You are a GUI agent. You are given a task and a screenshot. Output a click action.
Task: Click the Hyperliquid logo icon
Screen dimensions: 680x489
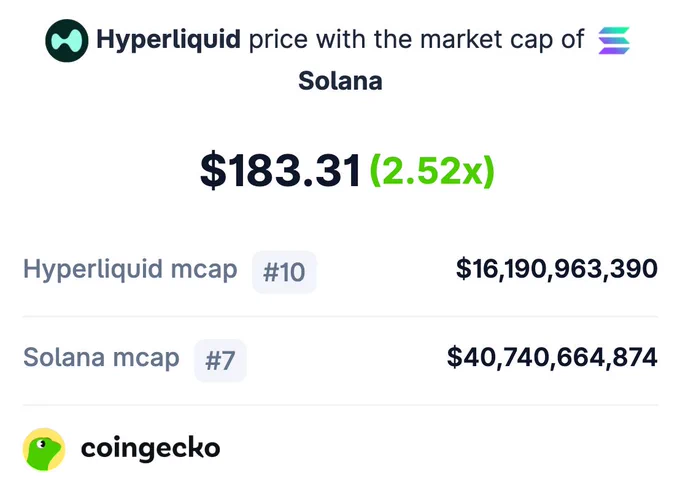click(67, 41)
